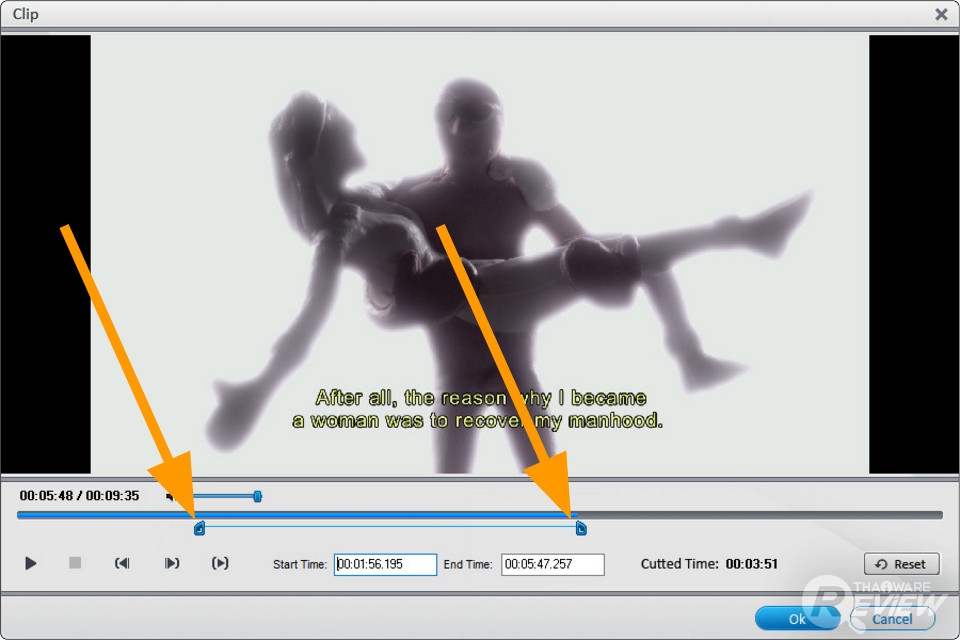
Task: Mute audio via the speaker icon
Action: click(170, 496)
